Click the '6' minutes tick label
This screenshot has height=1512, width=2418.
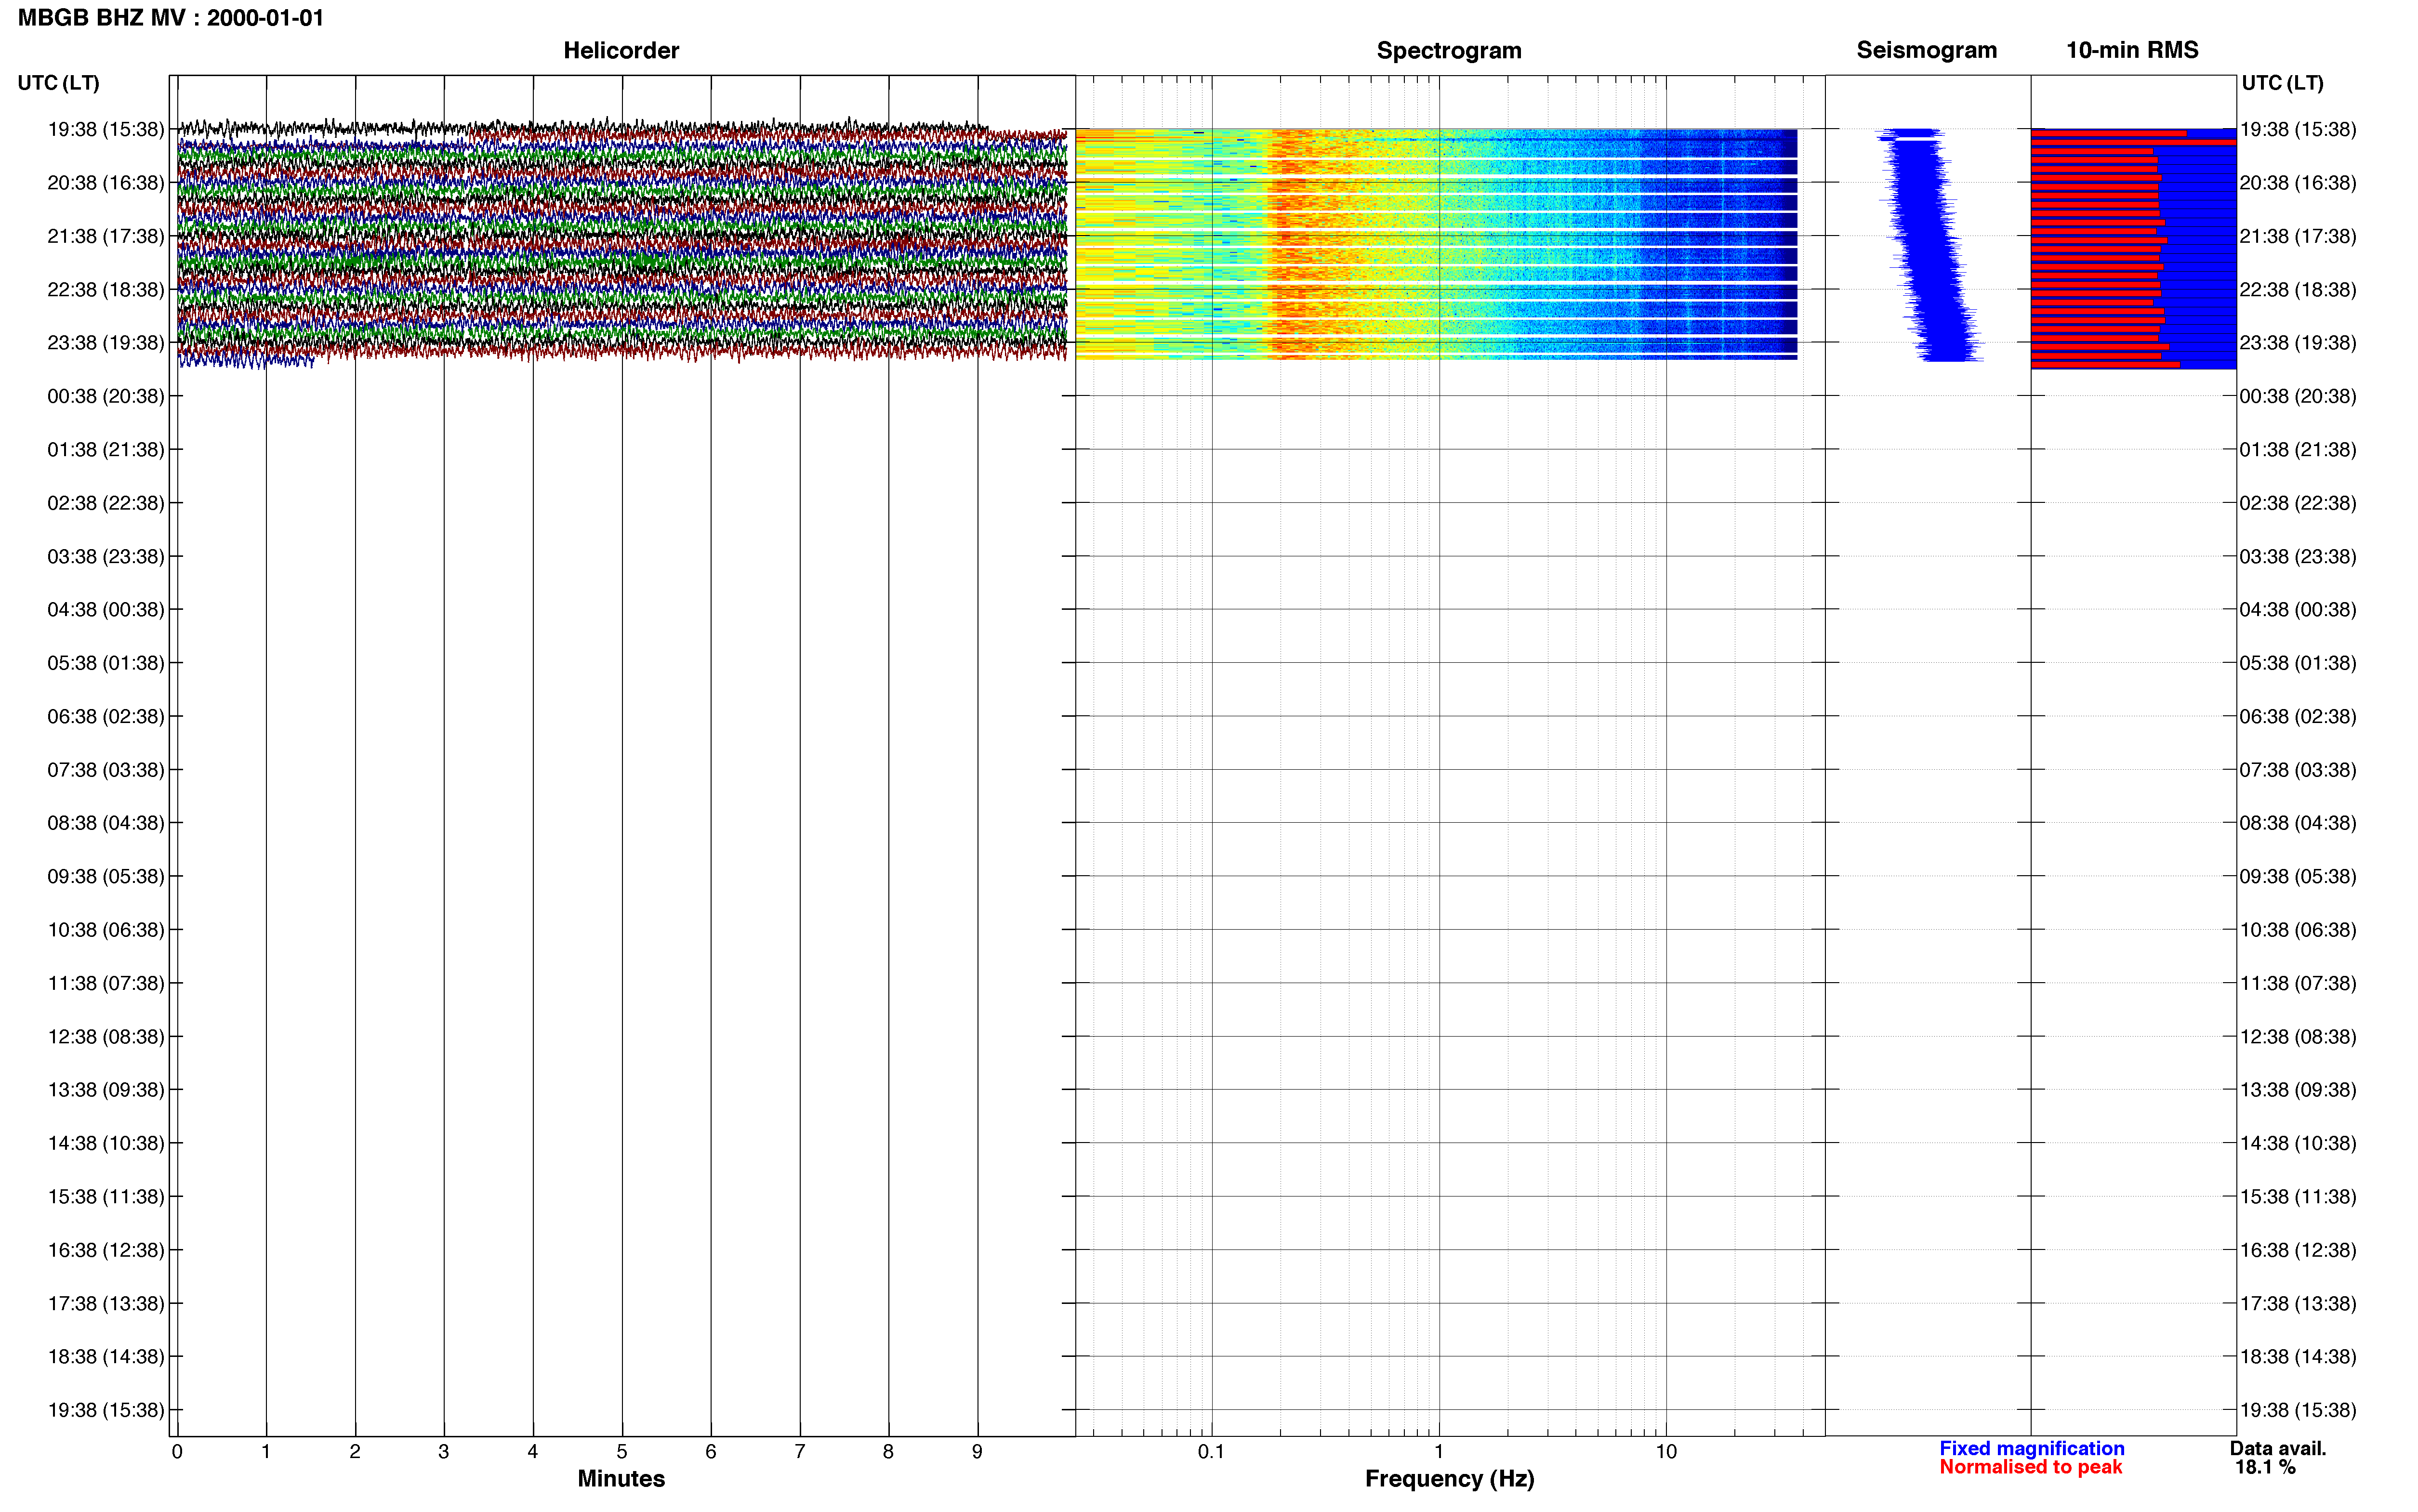point(711,1452)
